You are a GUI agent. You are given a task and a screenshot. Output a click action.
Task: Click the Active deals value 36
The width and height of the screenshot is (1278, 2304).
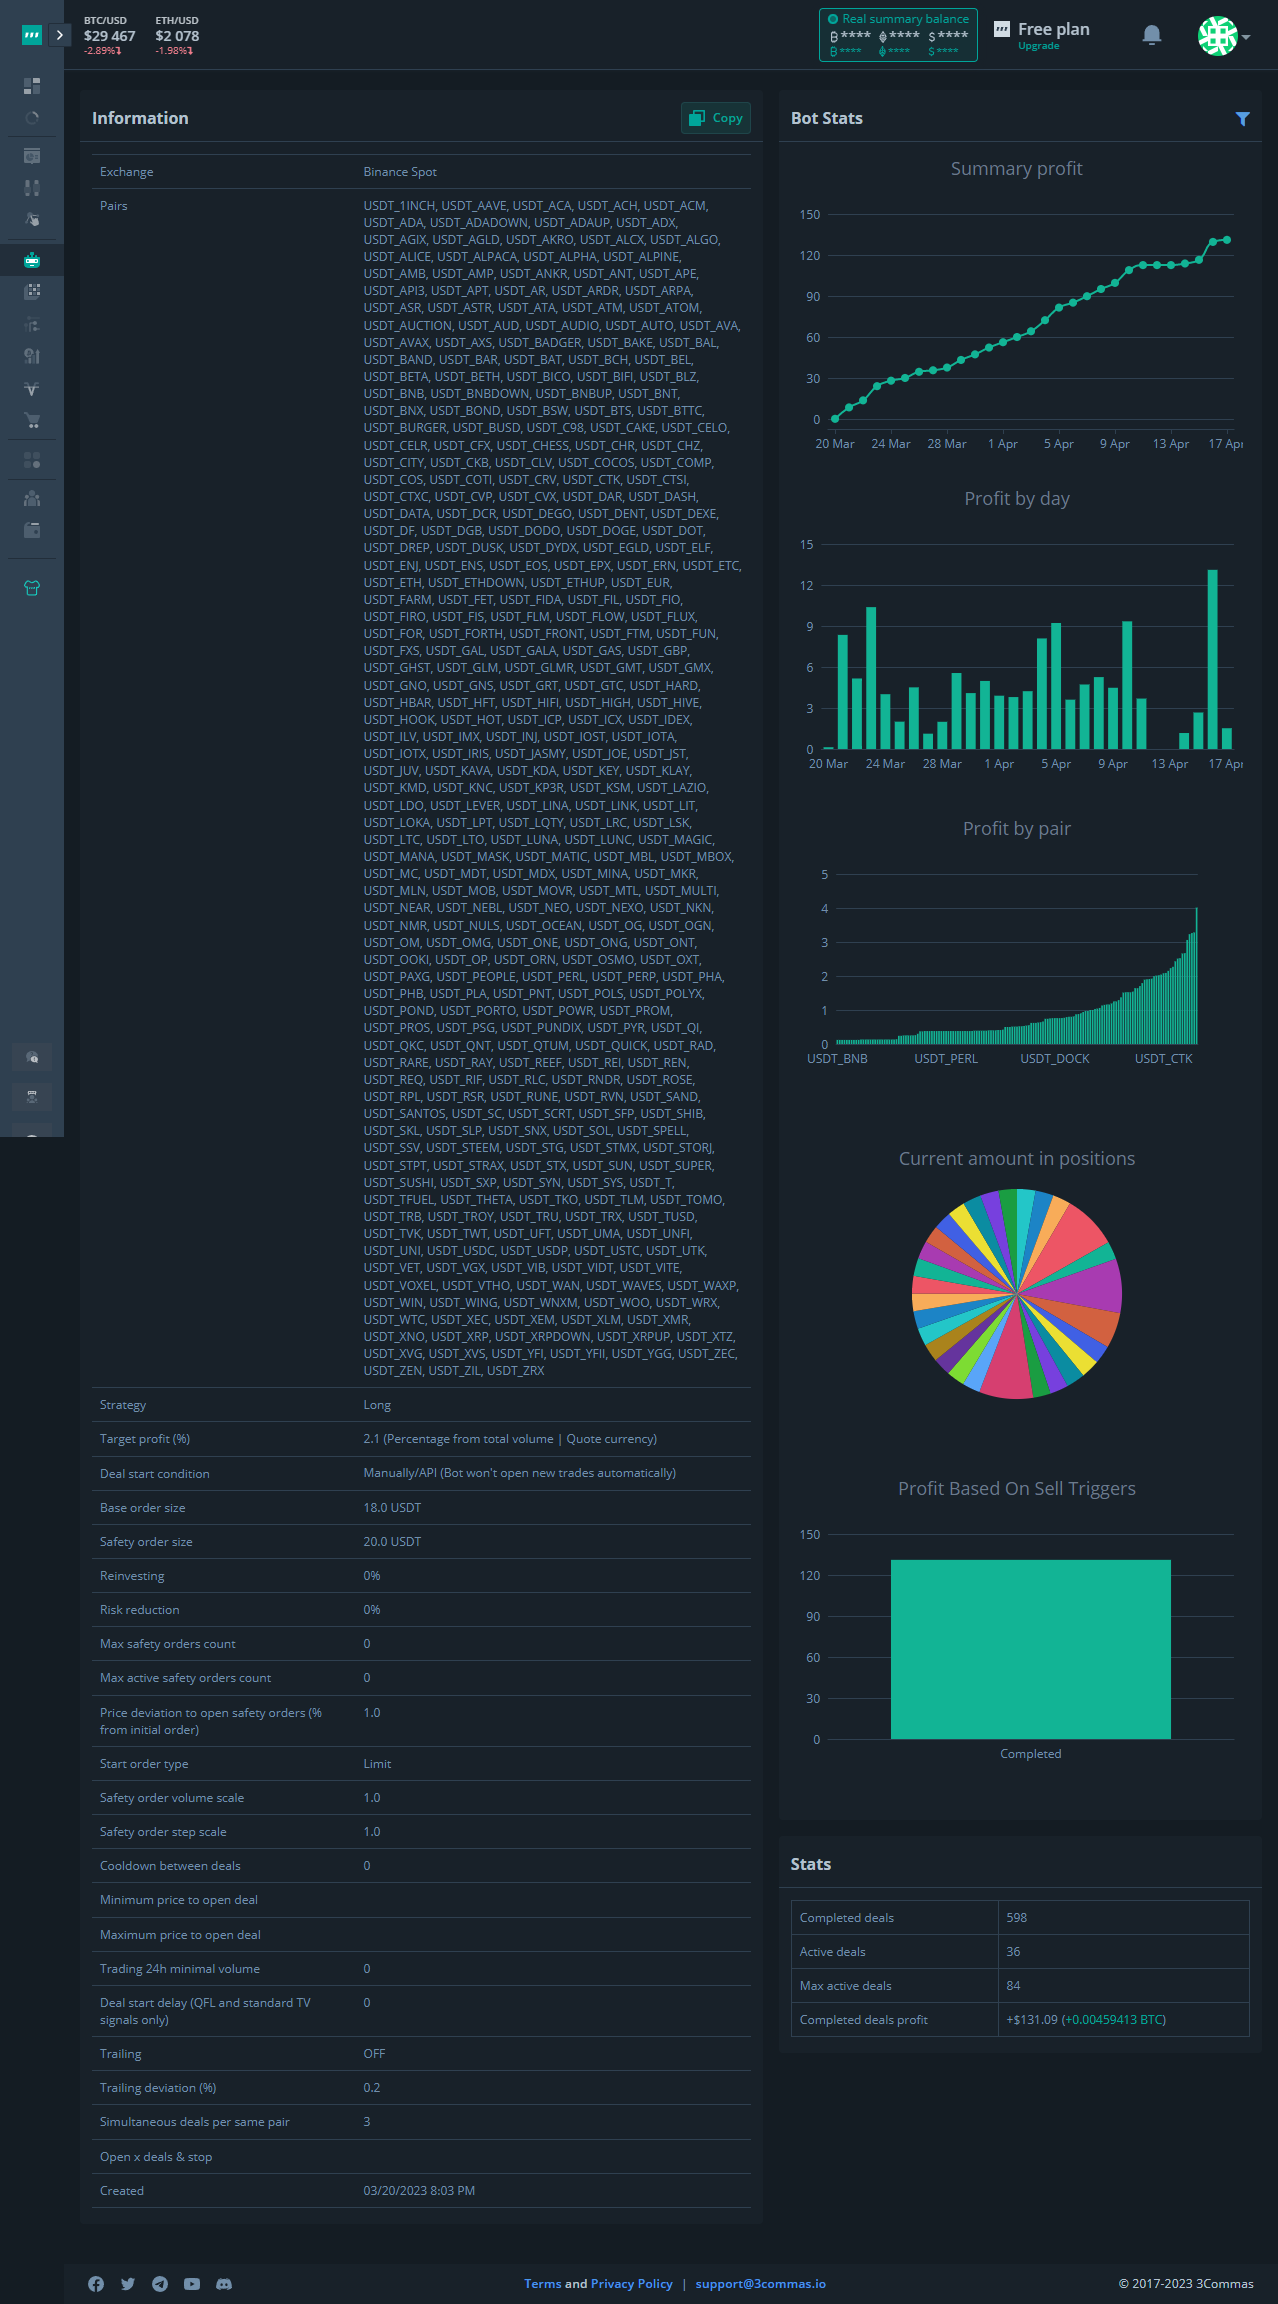point(1013,1952)
